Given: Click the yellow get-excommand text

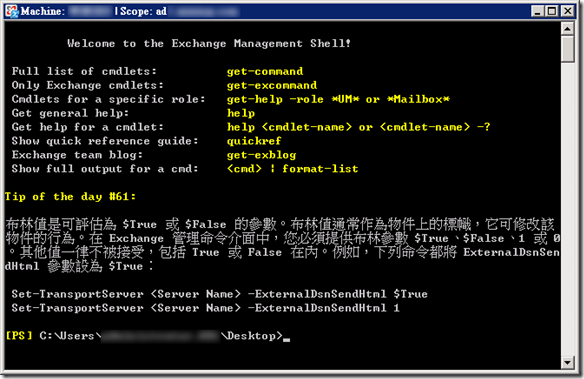Looking at the screenshot, I should click(272, 85).
